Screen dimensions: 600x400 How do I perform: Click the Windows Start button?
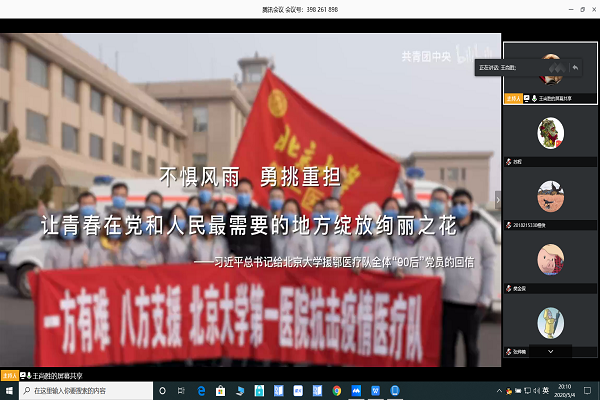(x=8, y=391)
